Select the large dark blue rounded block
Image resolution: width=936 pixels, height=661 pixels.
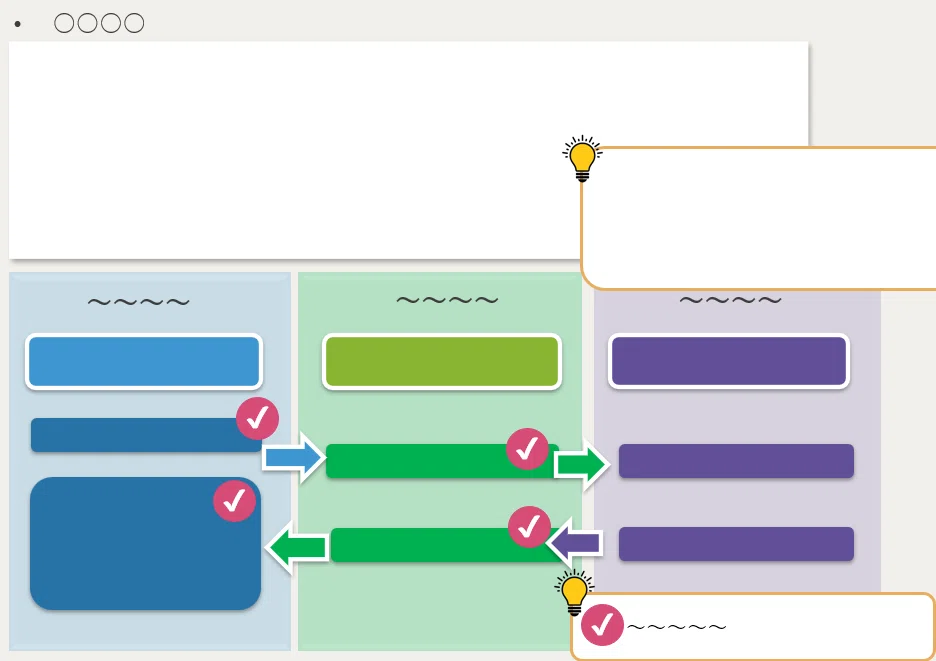pyautogui.click(x=146, y=543)
